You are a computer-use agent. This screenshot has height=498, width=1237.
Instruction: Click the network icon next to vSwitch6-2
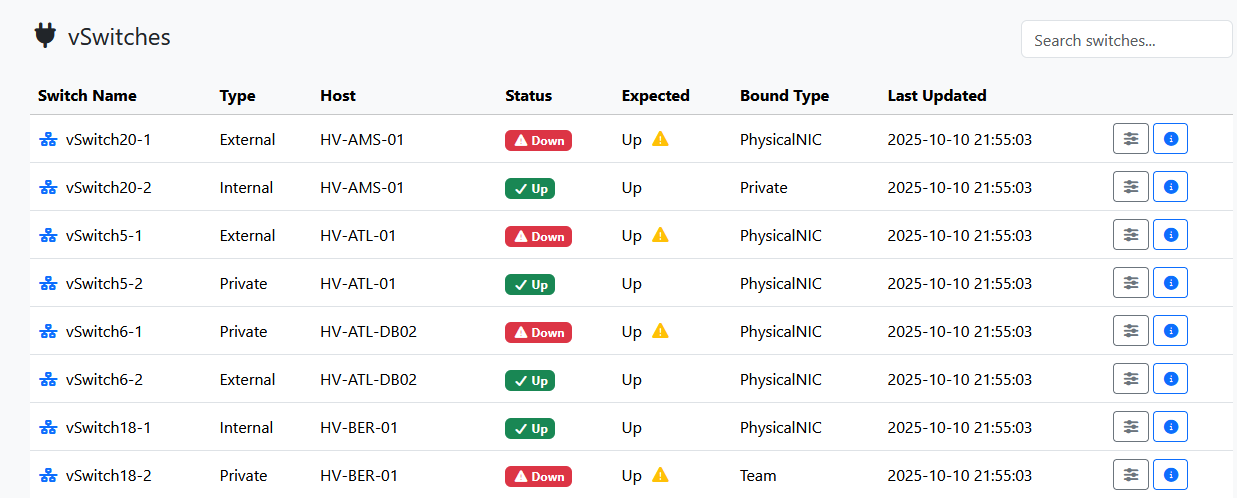pyautogui.click(x=48, y=380)
